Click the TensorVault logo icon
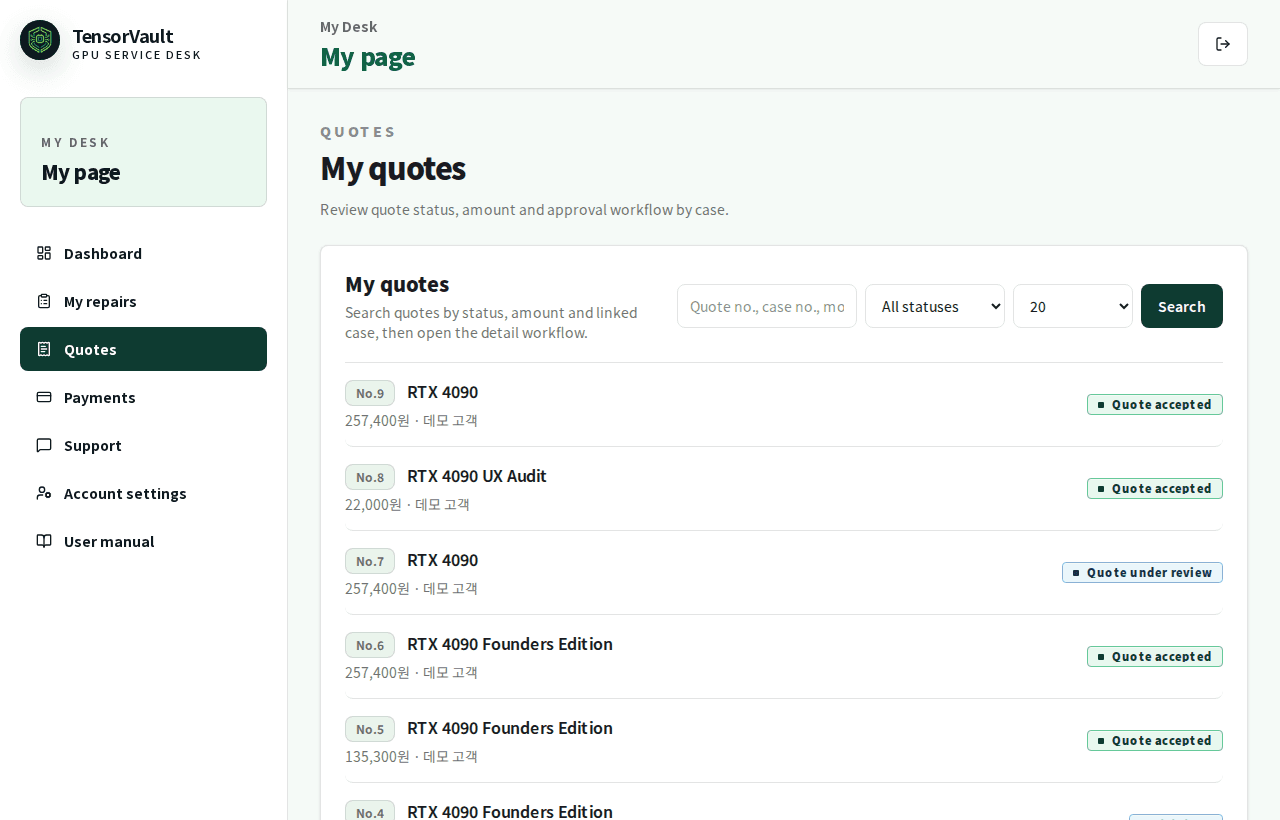The height and width of the screenshot is (820, 1280). pos(40,40)
